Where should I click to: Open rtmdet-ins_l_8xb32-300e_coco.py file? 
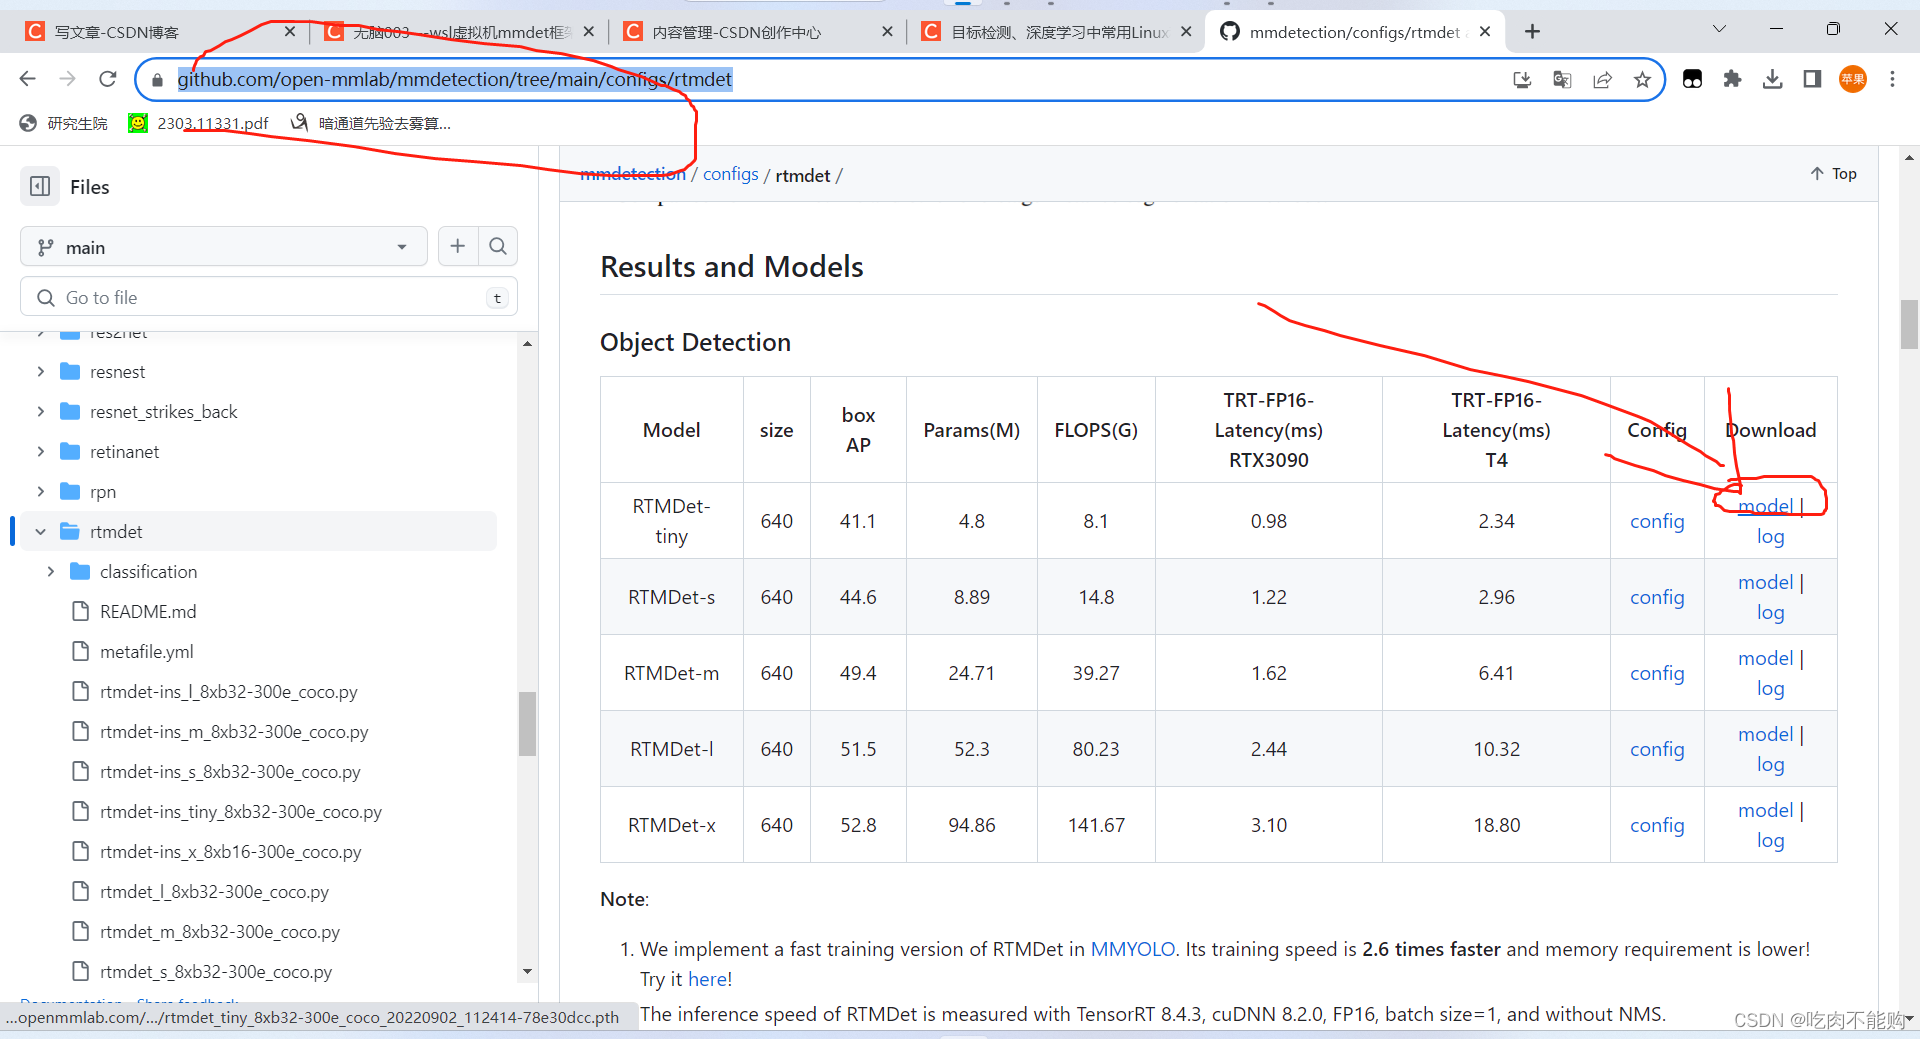point(228,691)
